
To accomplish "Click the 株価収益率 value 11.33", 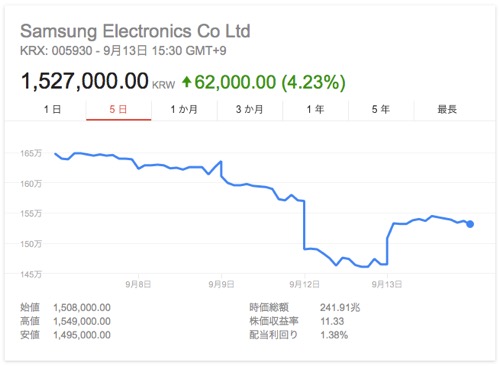I will (332, 321).
